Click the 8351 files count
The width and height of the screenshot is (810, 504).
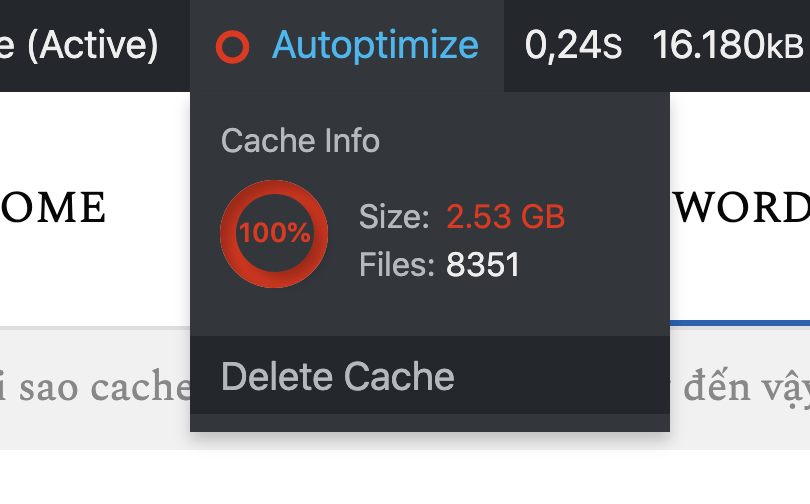pyautogui.click(x=482, y=264)
